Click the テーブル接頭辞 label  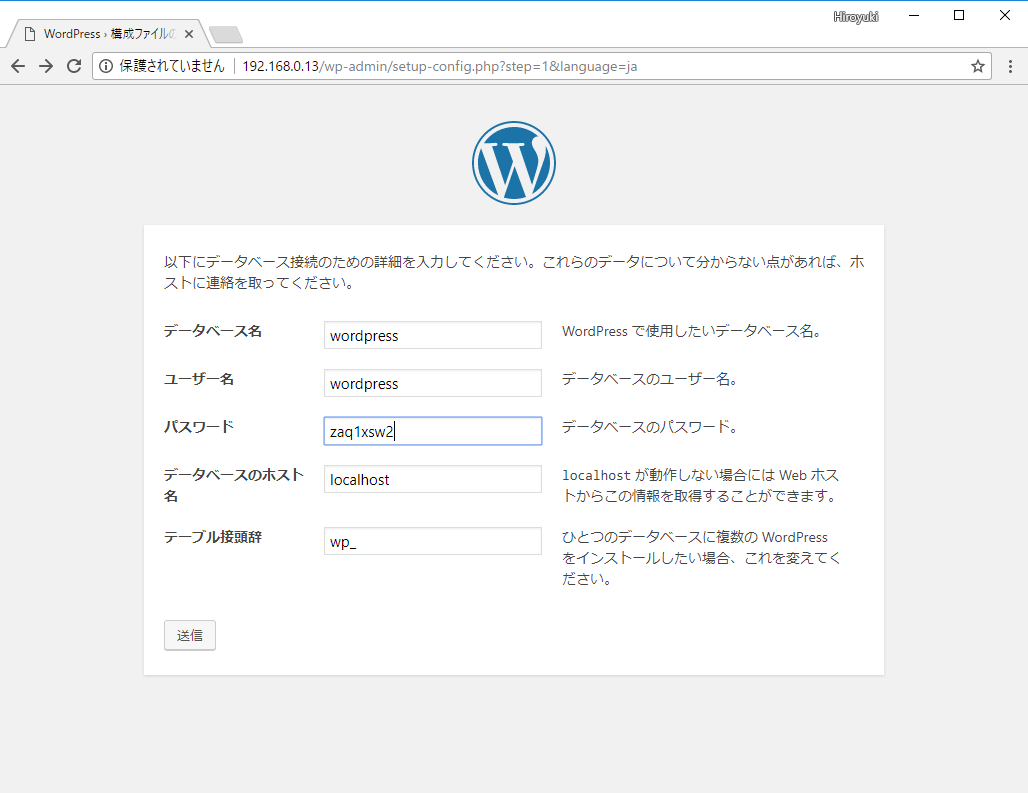pyautogui.click(x=212, y=537)
